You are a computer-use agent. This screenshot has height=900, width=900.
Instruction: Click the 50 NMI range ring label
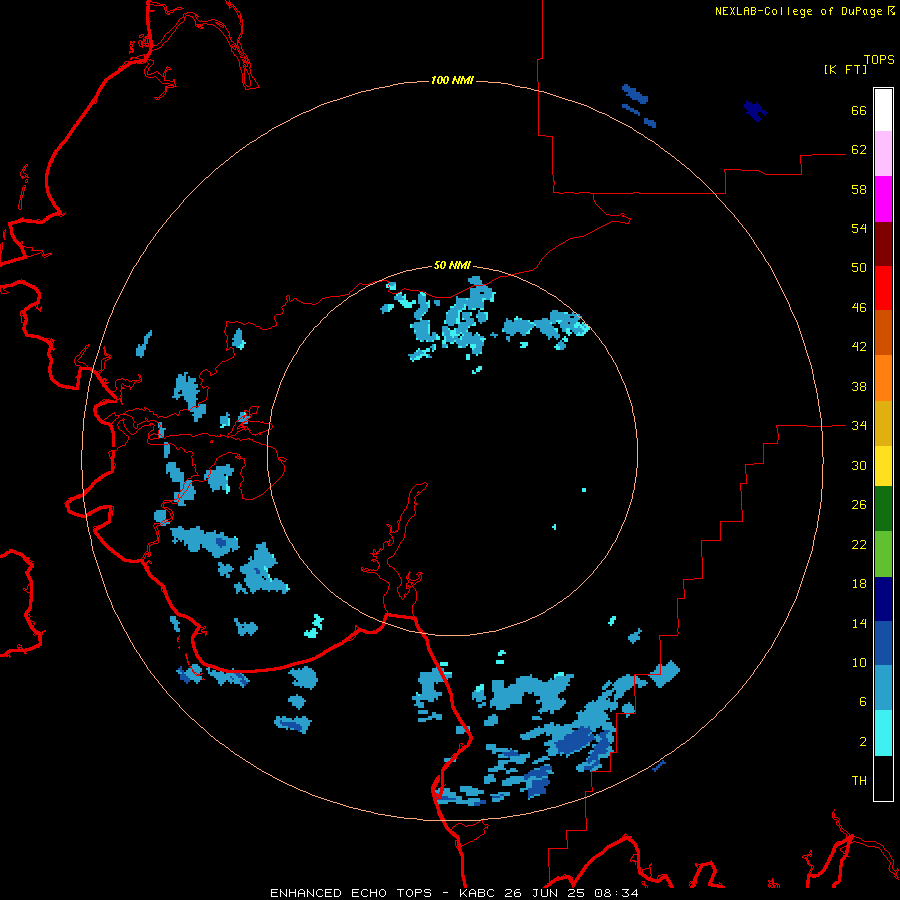click(x=452, y=265)
